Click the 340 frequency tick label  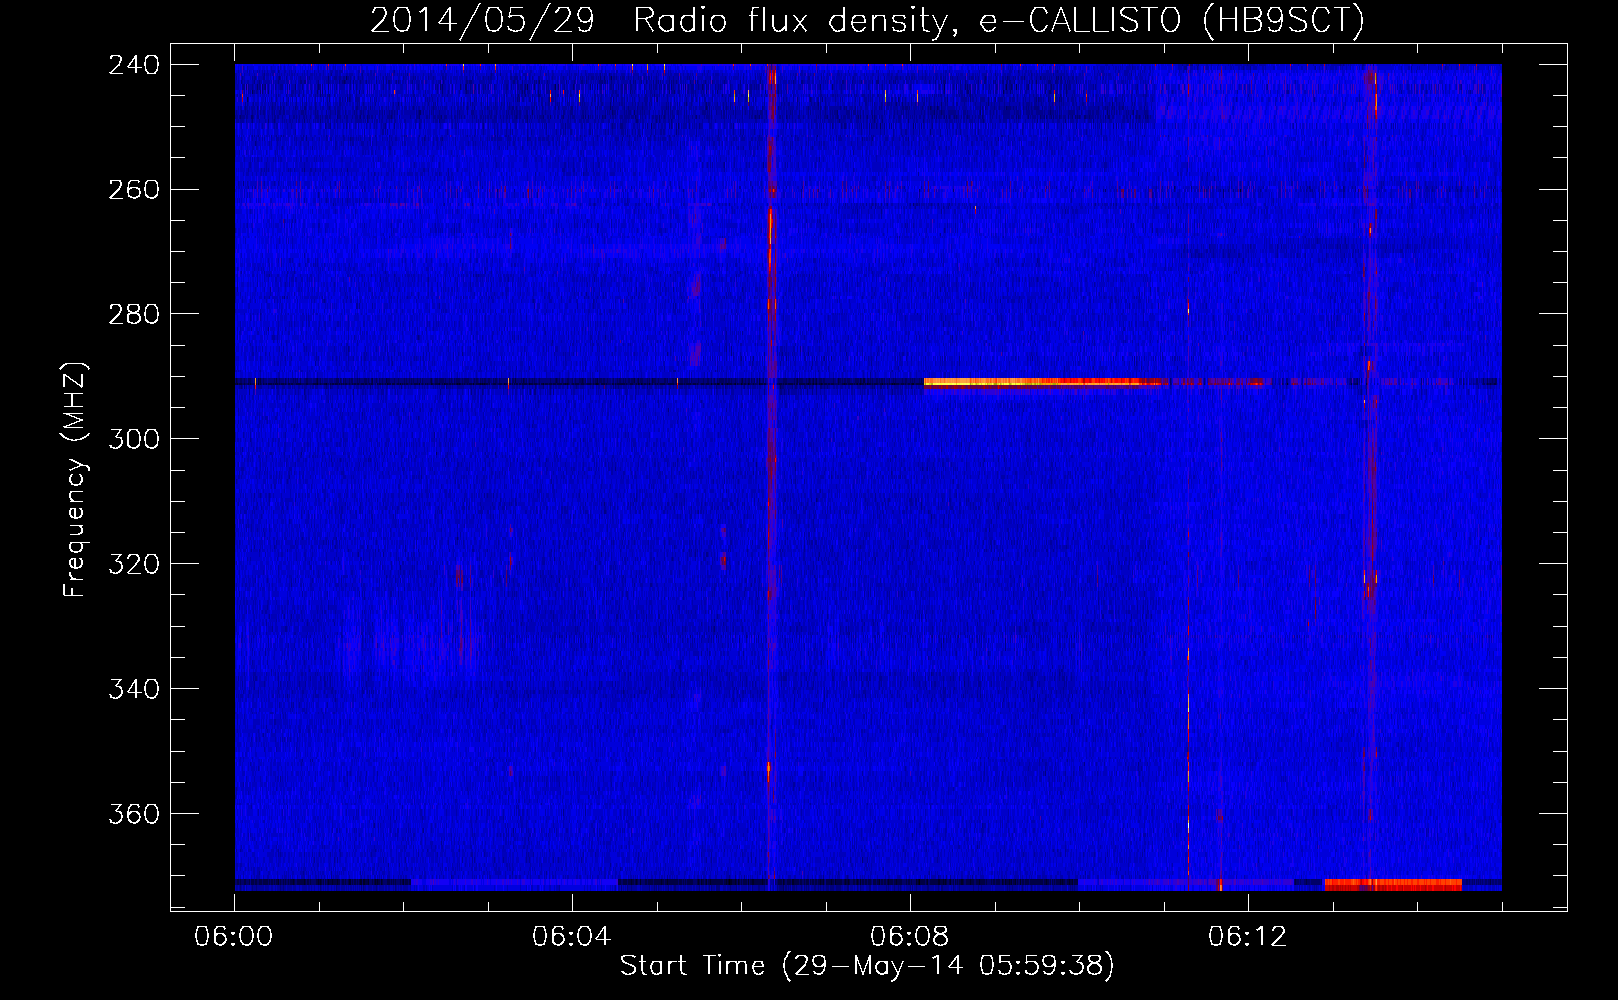(x=134, y=689)
